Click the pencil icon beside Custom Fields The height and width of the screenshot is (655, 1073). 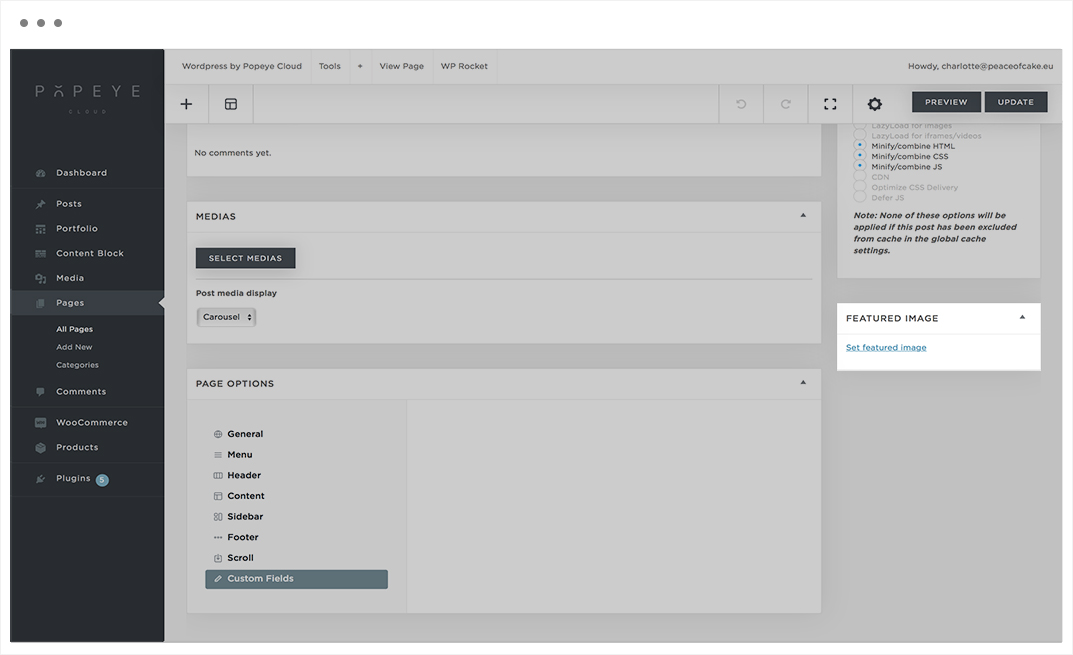(x=218, y=579)
